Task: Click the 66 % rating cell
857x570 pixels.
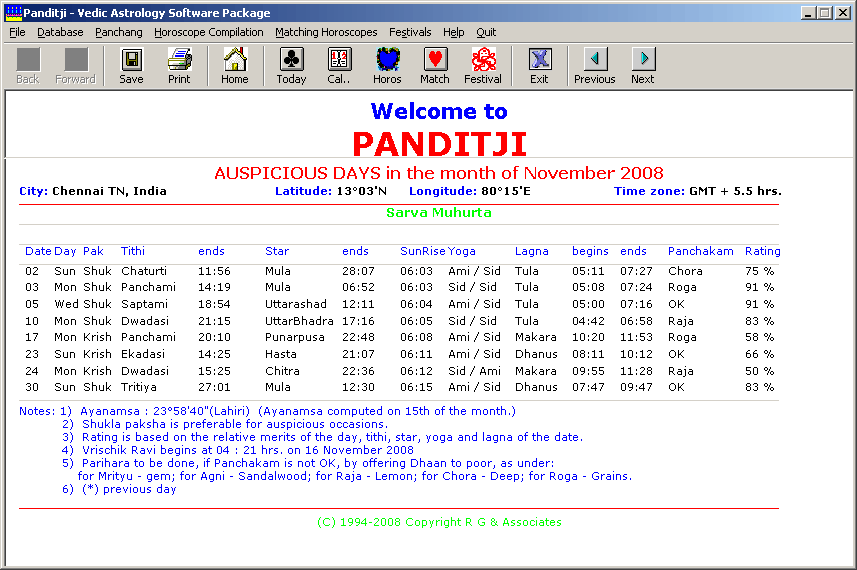Action: [760, 354]
